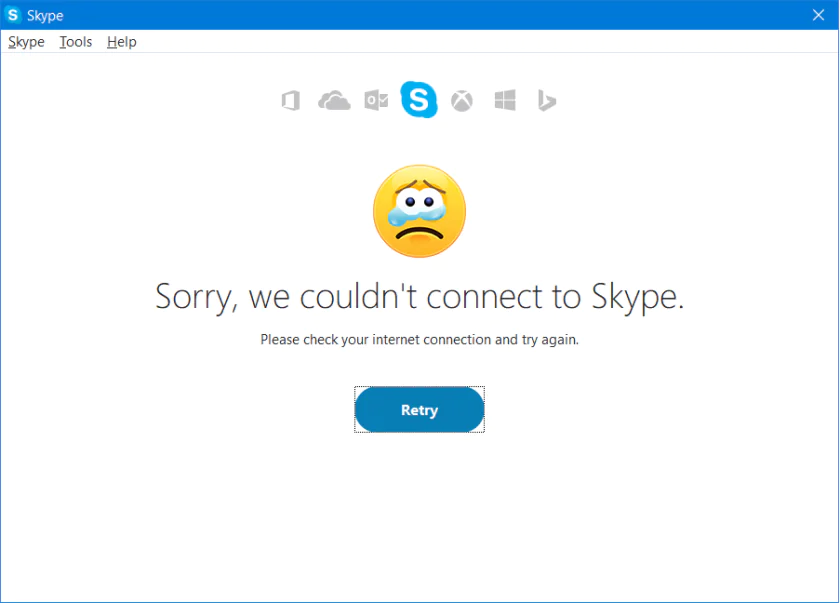The height and width of the screenshot is (603, 840).
Task: Select the Windows logo icon
Action: point(504,100)
